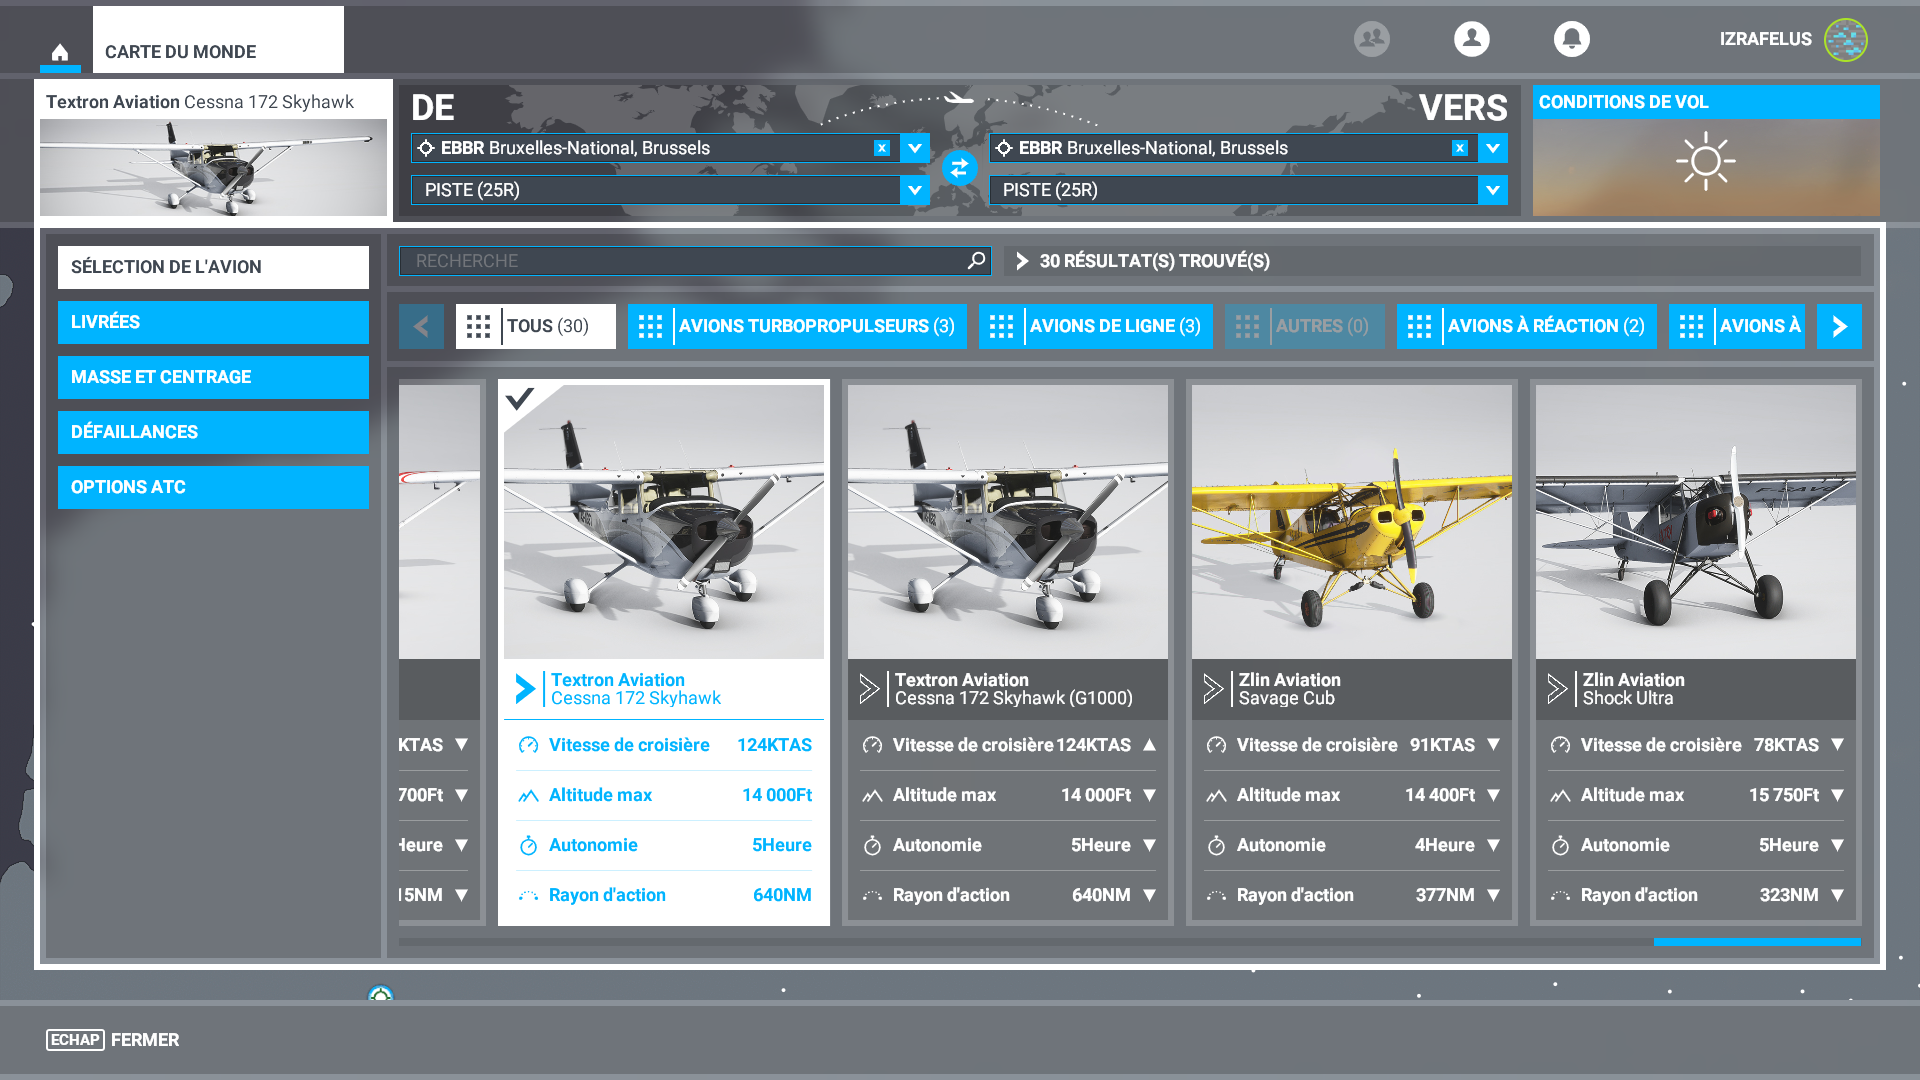Click the arrival airport target icon
The width and height of the screenshot is (1920, 1080).
[1004, 148]
